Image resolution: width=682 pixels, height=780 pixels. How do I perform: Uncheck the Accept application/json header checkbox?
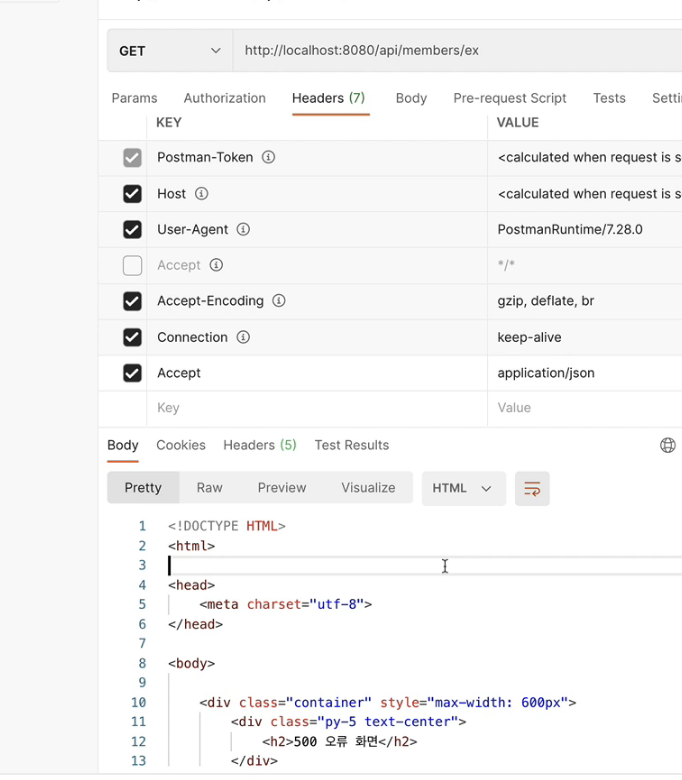pyautogui.click(x=132, y=373)
